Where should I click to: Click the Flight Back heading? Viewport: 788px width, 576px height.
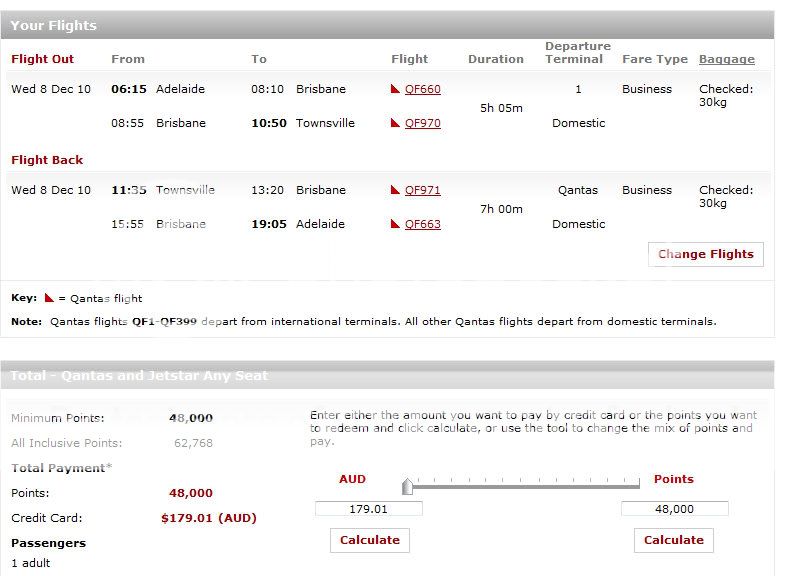pos(47,160)
